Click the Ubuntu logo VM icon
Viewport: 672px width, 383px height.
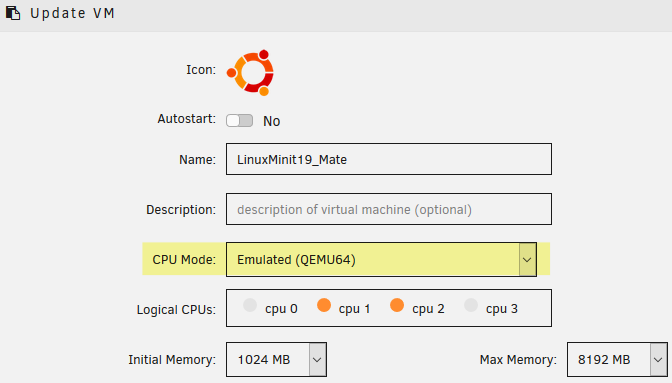(250, 73)
